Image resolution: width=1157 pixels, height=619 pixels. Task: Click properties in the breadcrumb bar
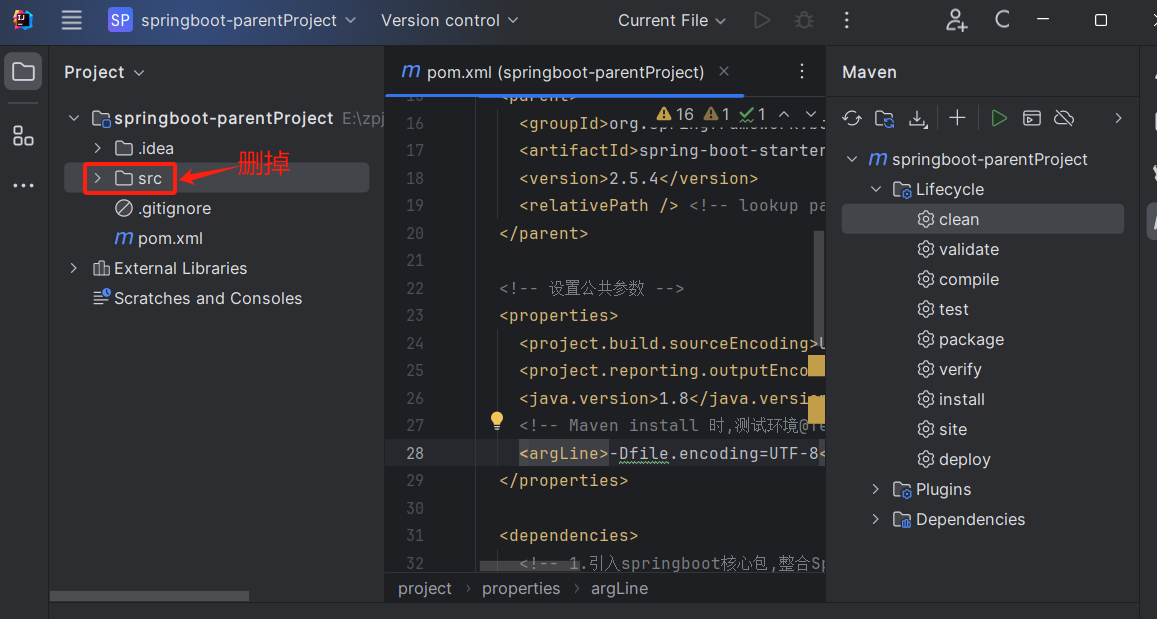pos(521,588)
